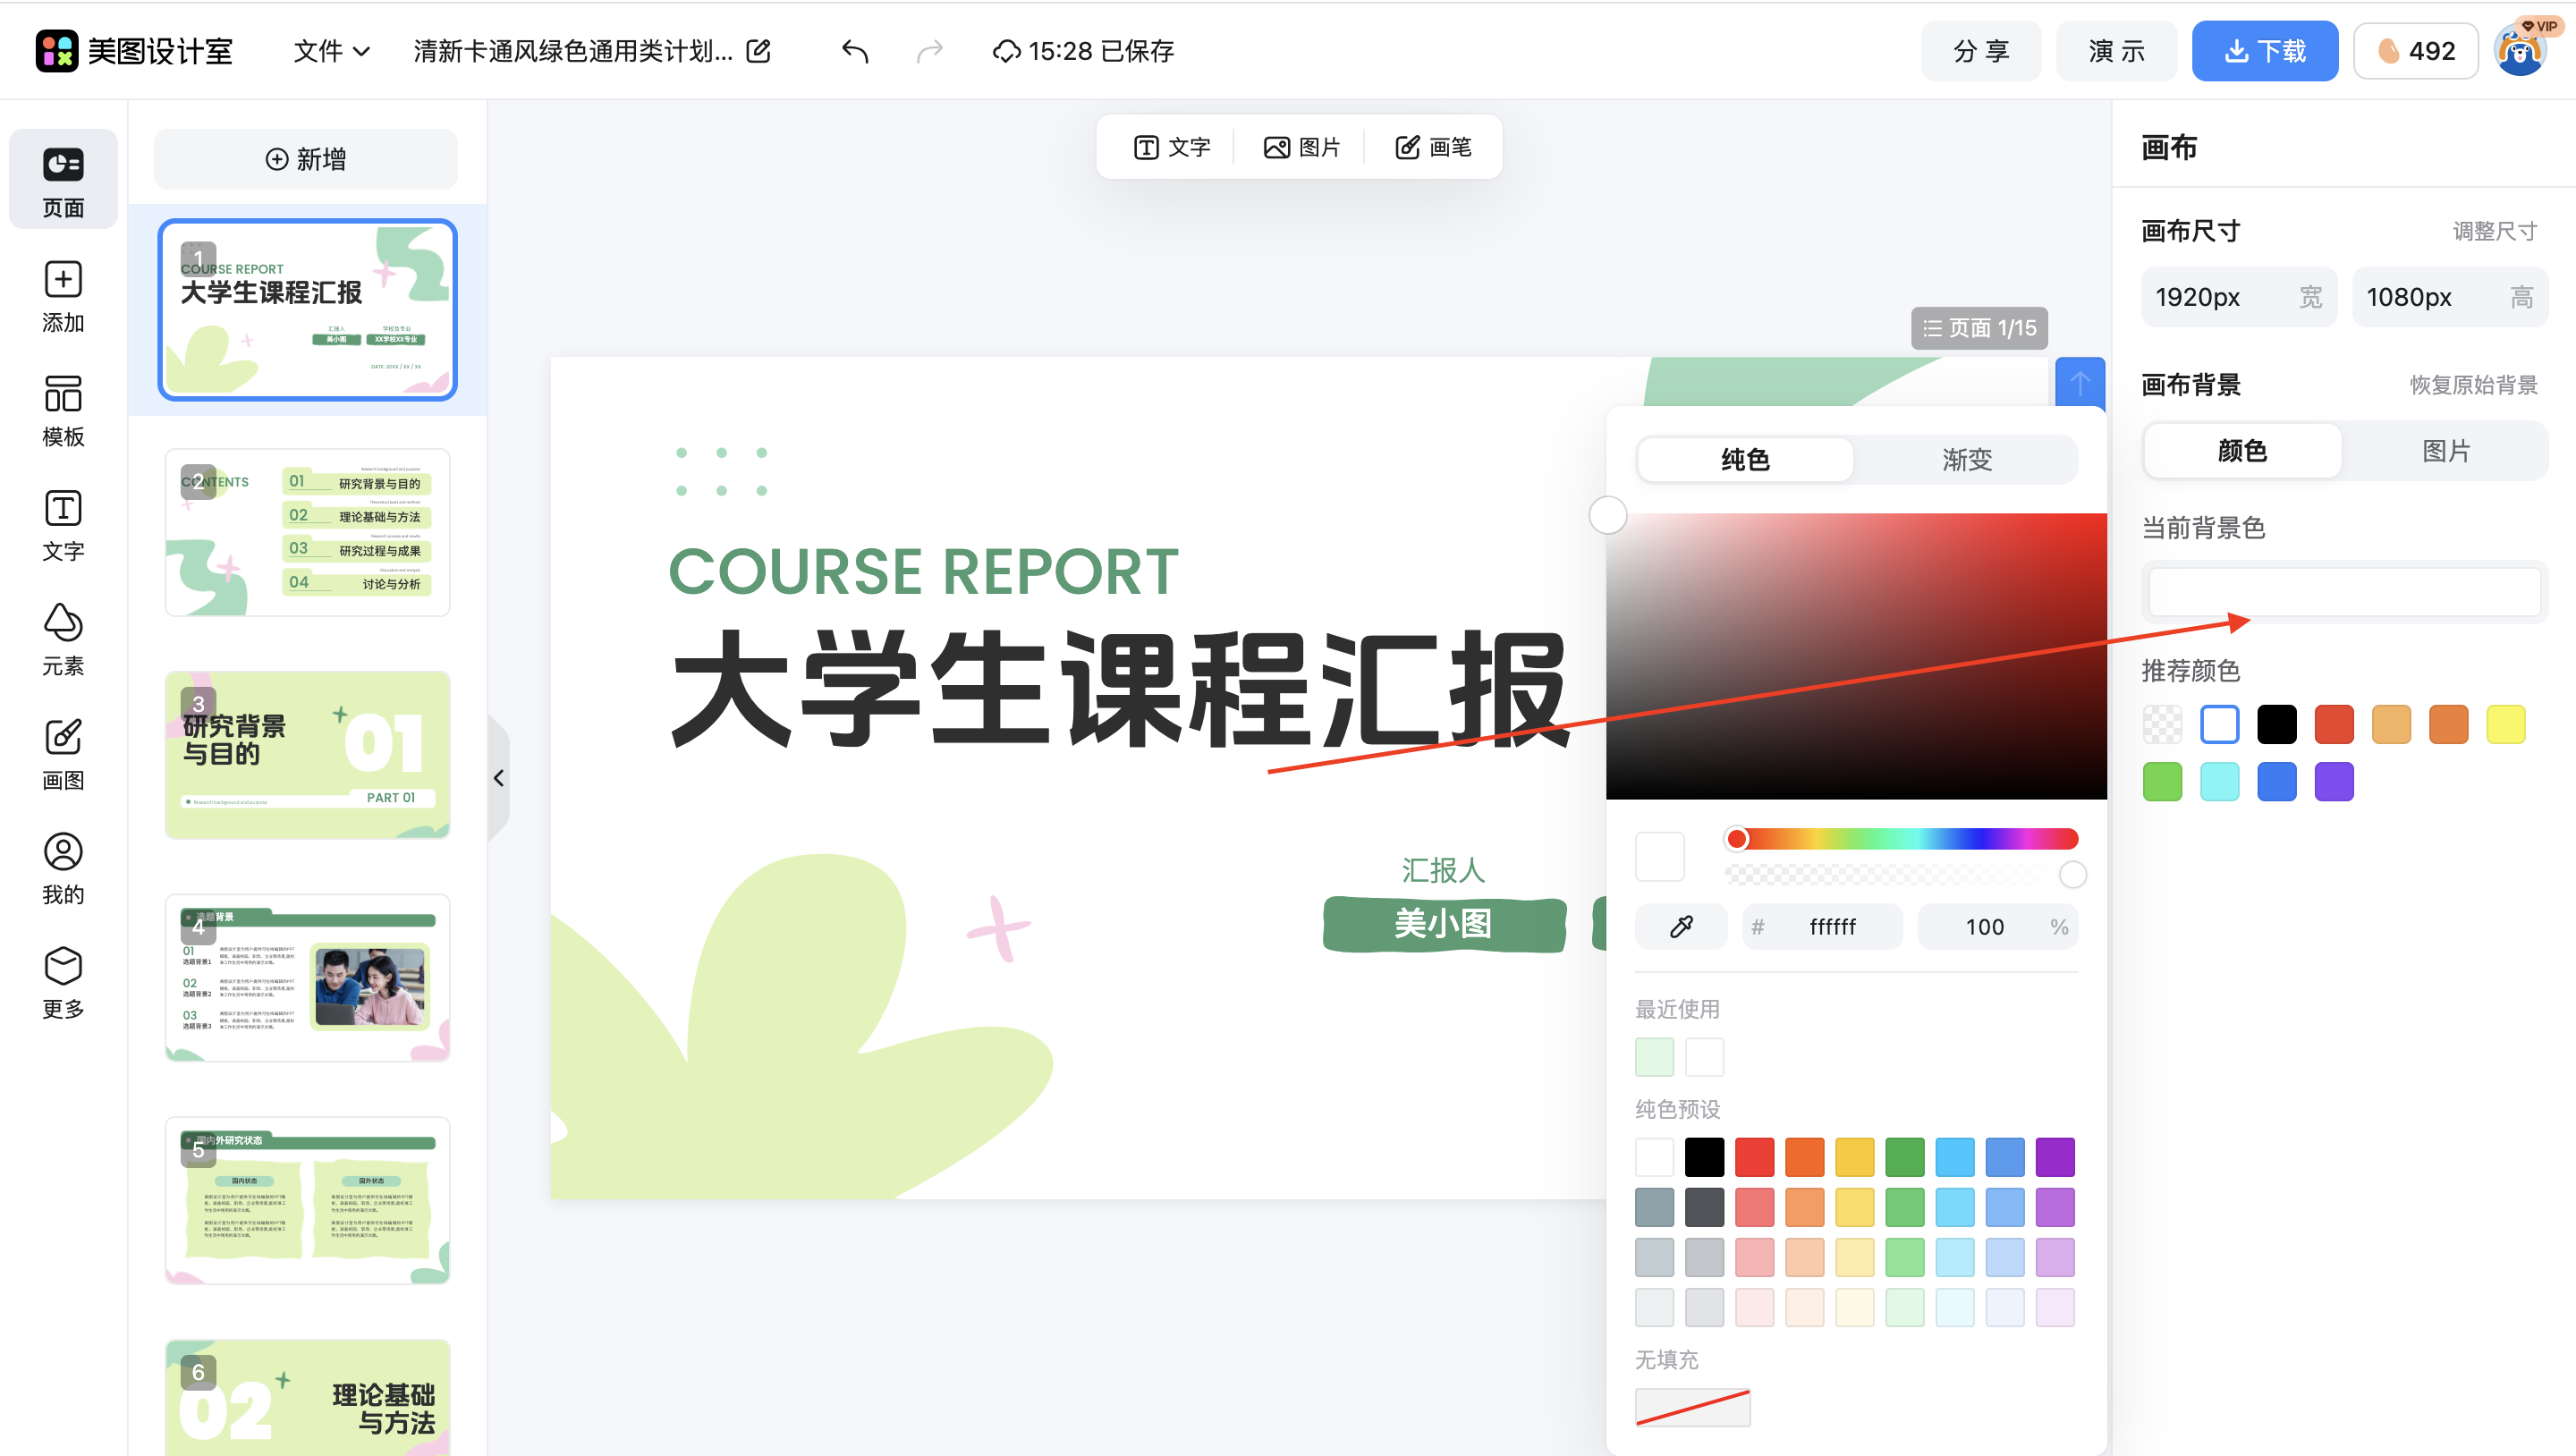Switch canvas background to 图片 mode
This screenshot has height=1456, width=2576.
2447,450
